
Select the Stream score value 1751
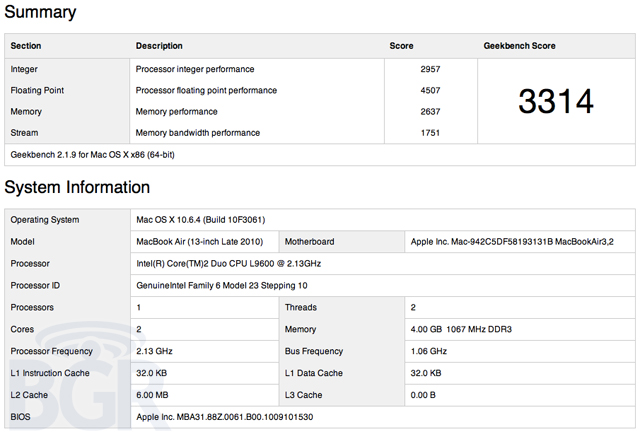click(x=430, y=133)
